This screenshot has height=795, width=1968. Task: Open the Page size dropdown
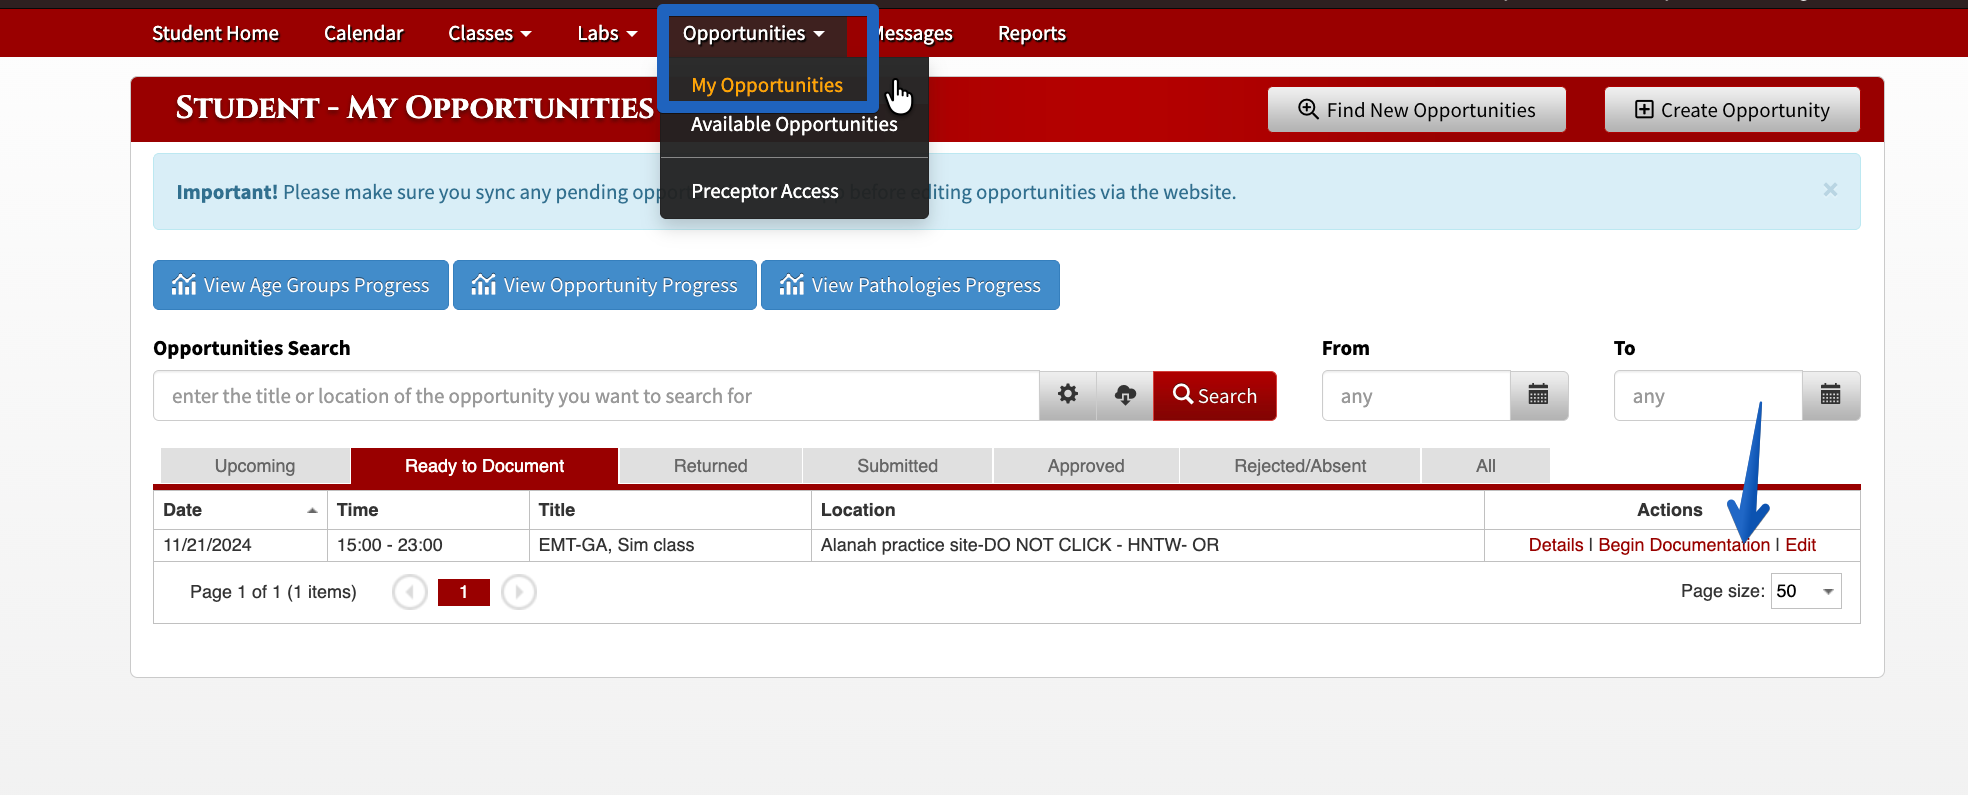tap(1806, 591)
